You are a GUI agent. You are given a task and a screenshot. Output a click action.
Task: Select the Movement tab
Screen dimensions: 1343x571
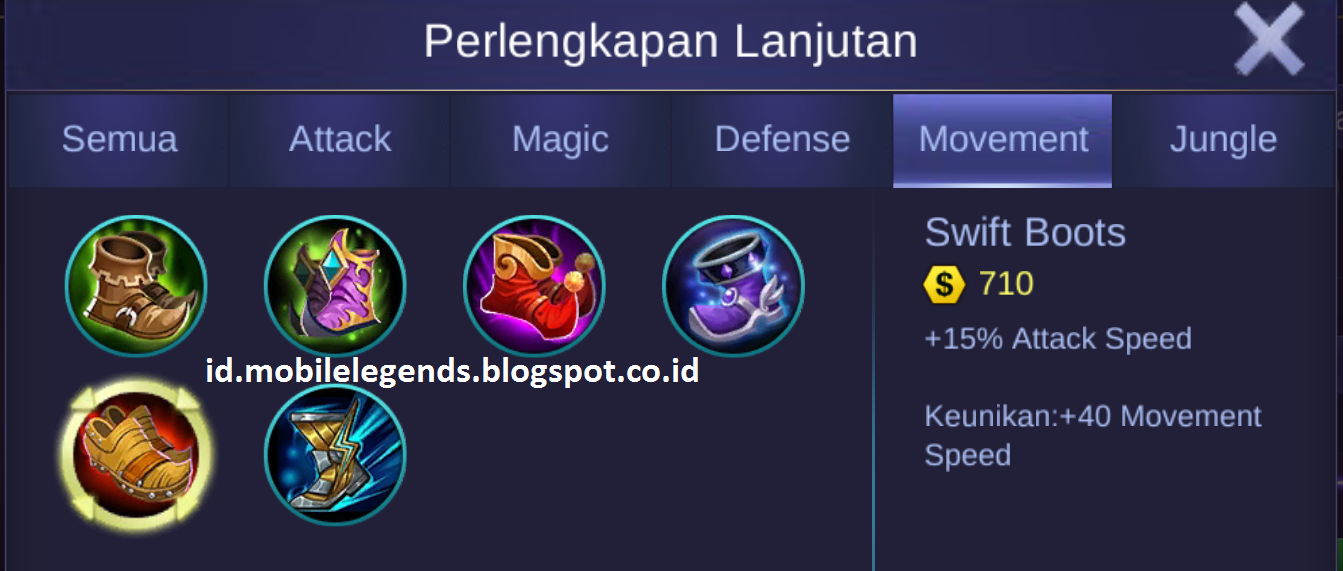[x=1003, y=140]
